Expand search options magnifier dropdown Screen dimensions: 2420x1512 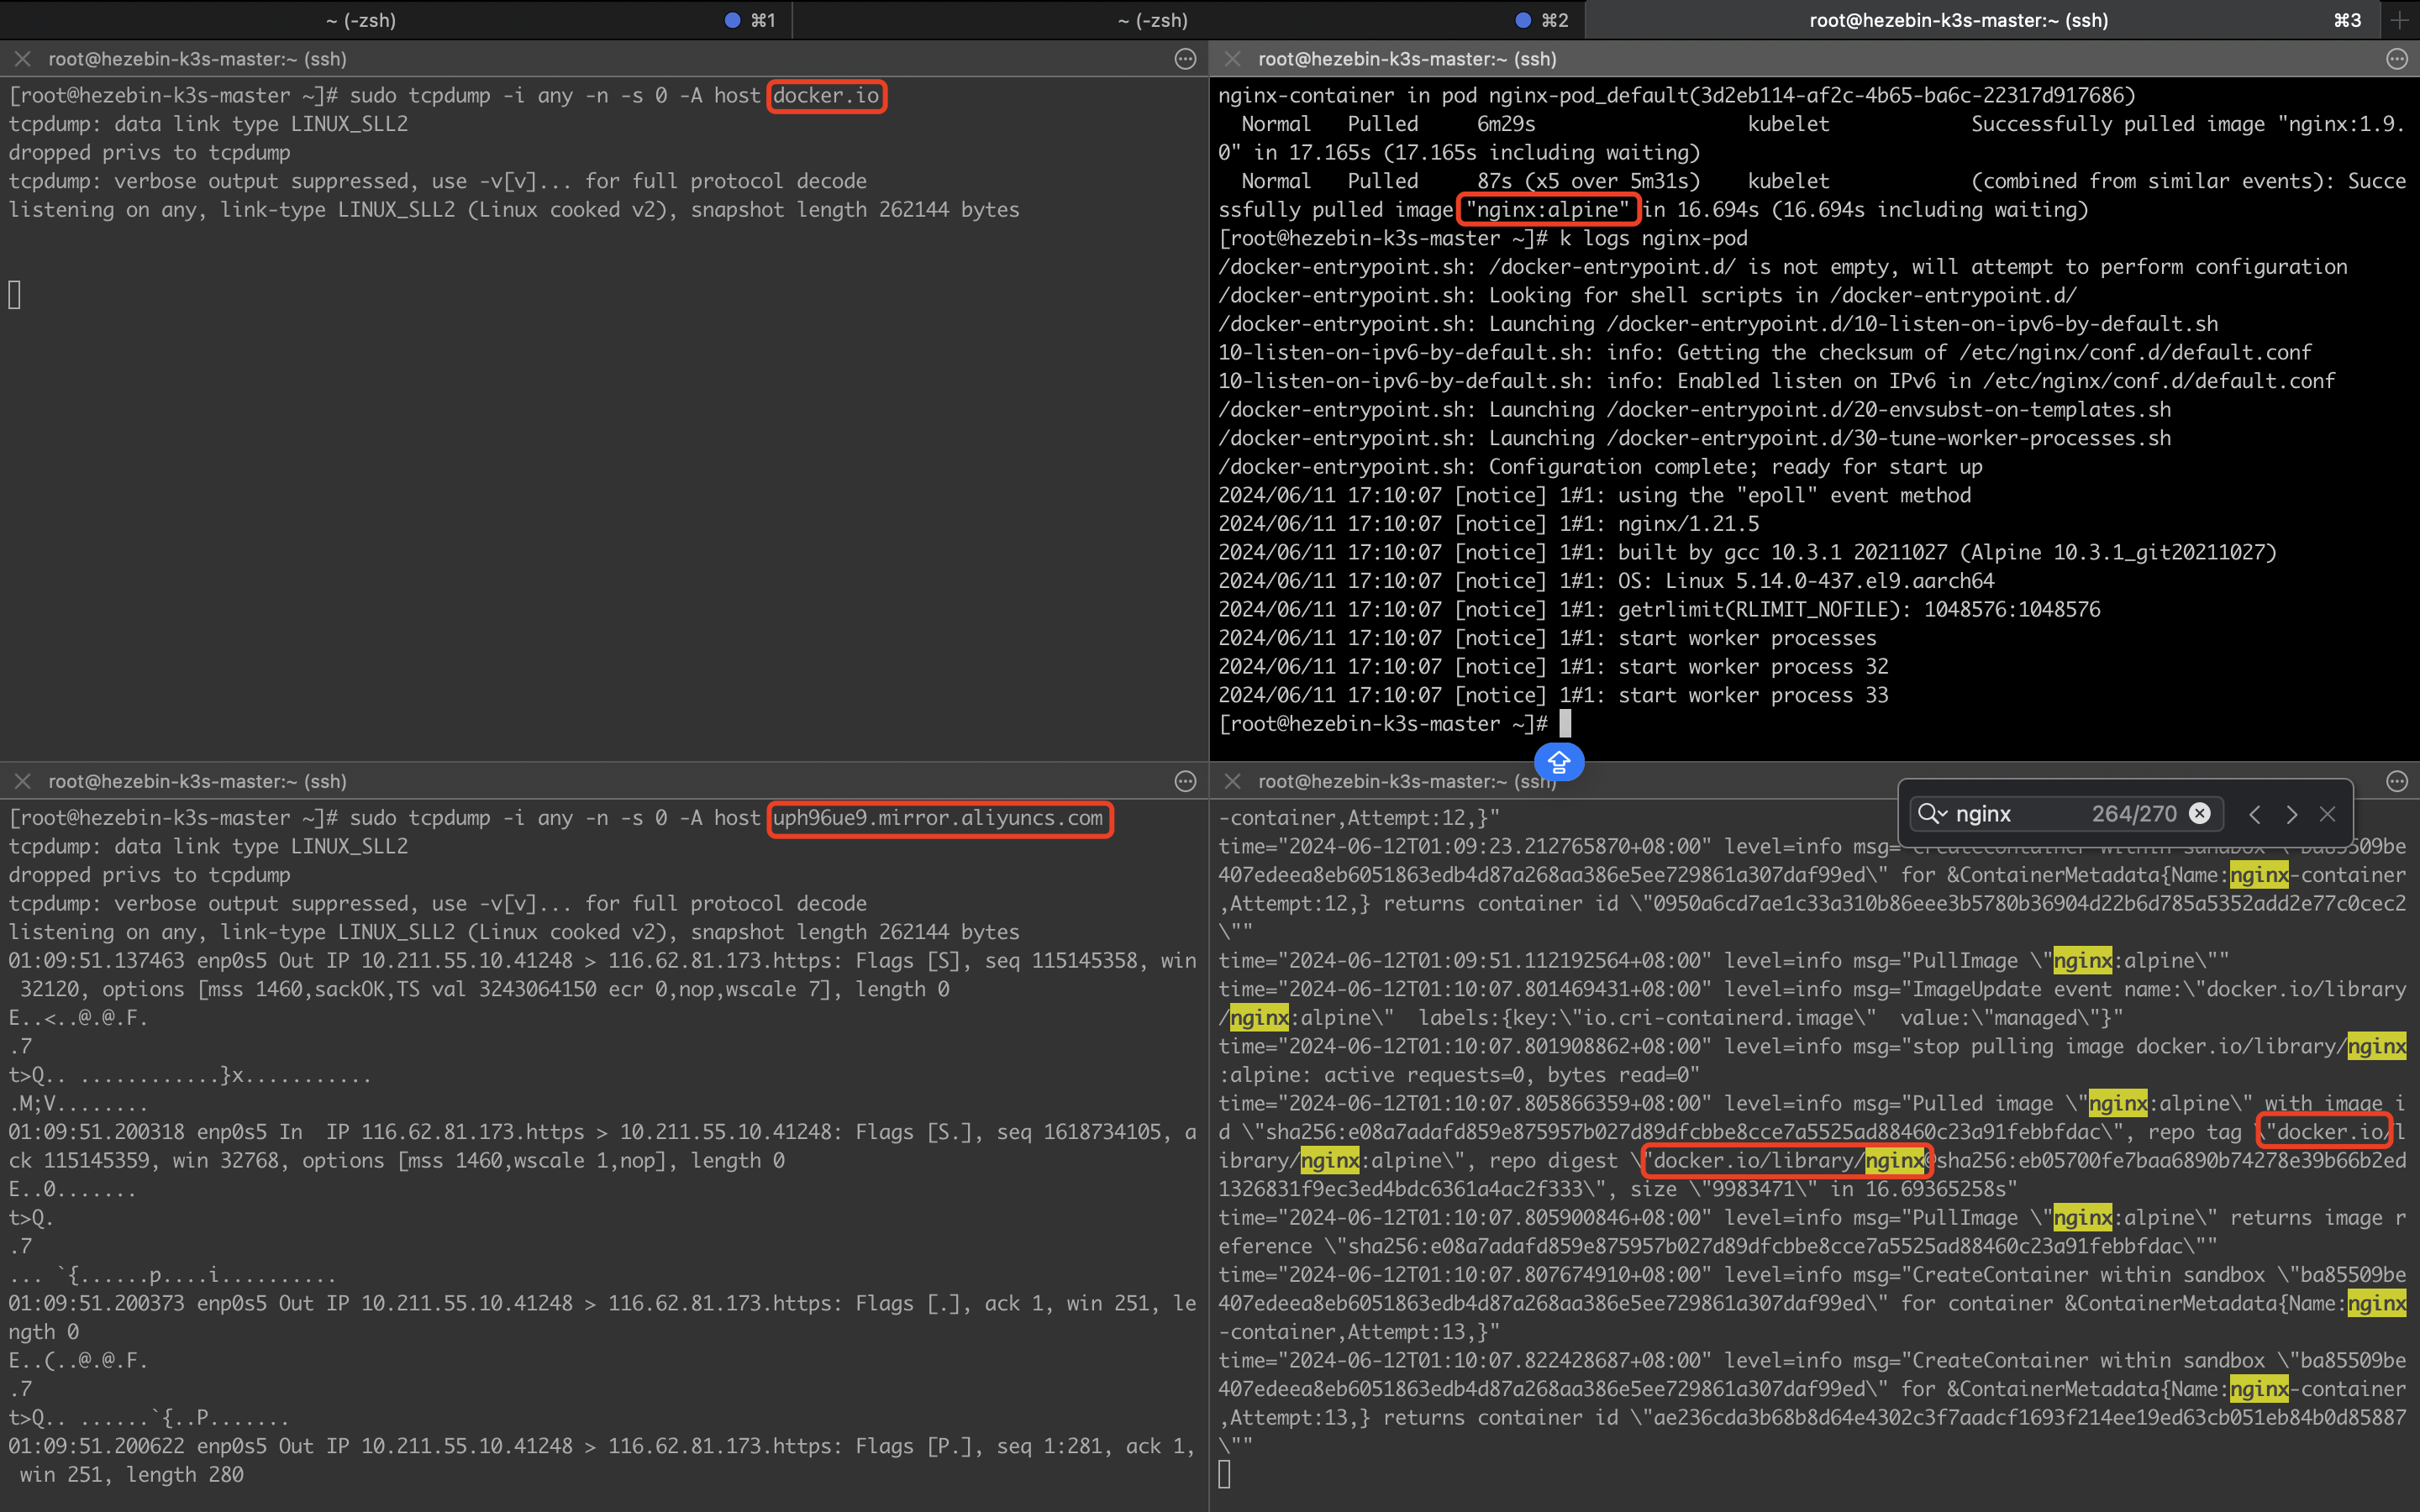pyautogui.click(x=1932, y=814)
